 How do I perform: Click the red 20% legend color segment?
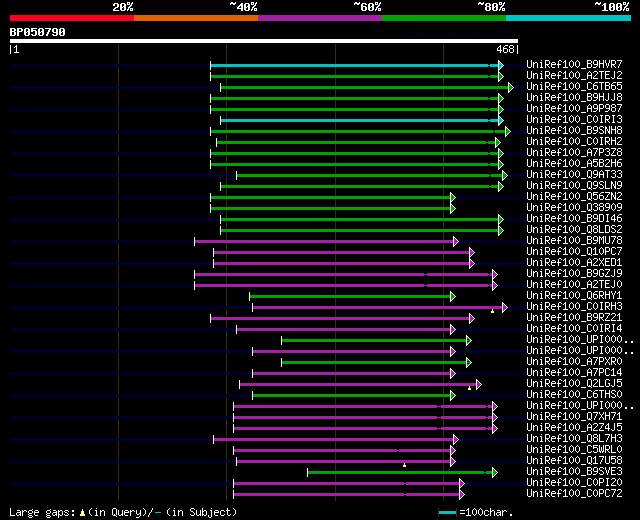72,18
